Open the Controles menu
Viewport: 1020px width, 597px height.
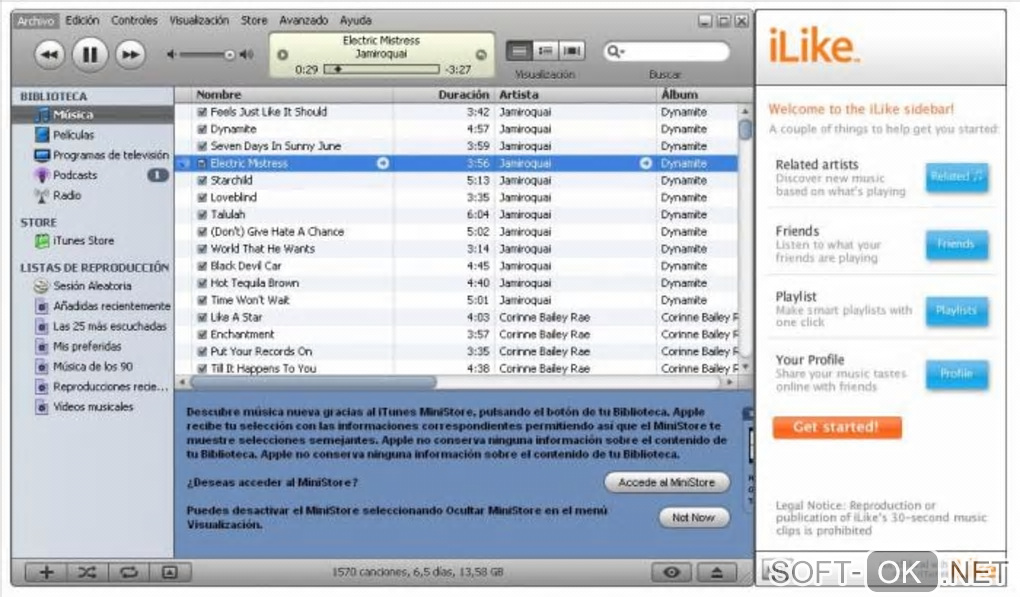tap(134, 21)
